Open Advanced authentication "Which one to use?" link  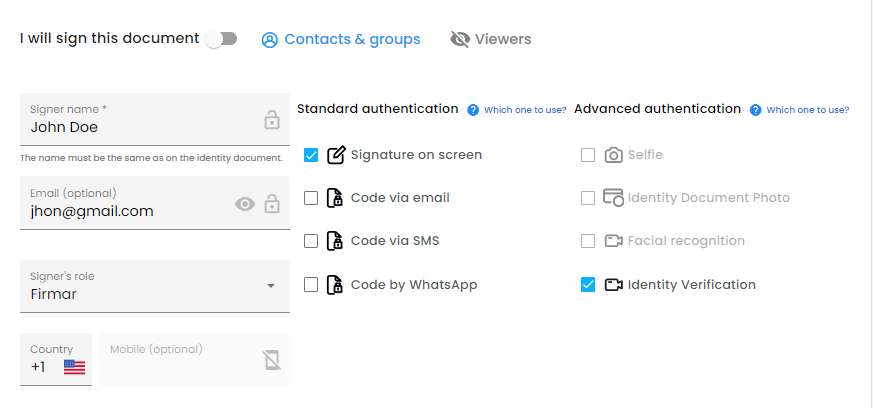click(807, 110)
